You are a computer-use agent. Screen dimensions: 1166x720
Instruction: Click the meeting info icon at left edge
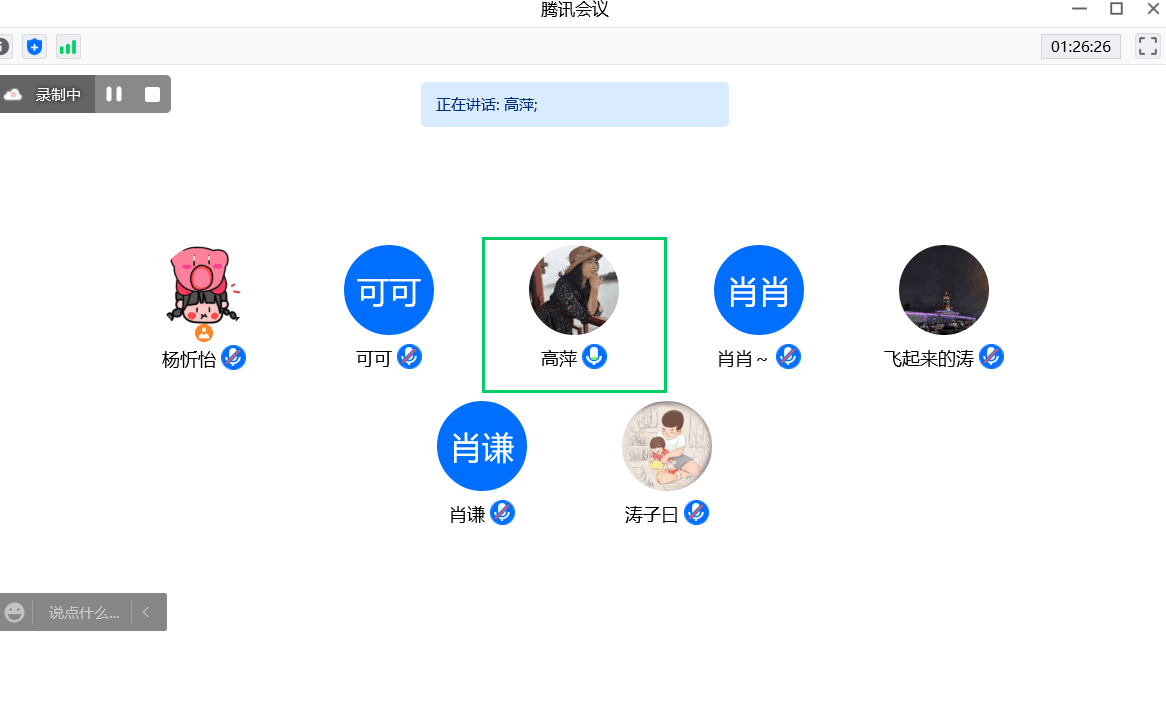coord(4,47)
